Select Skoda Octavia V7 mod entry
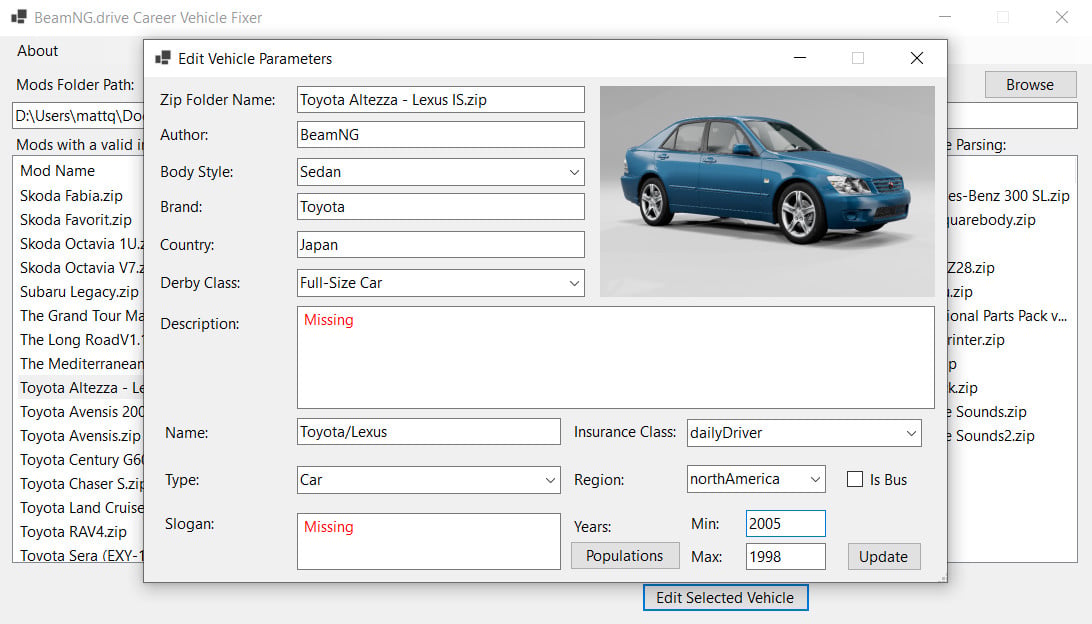1092x624 pixels. pyautogui.click(x=81, y=267)
